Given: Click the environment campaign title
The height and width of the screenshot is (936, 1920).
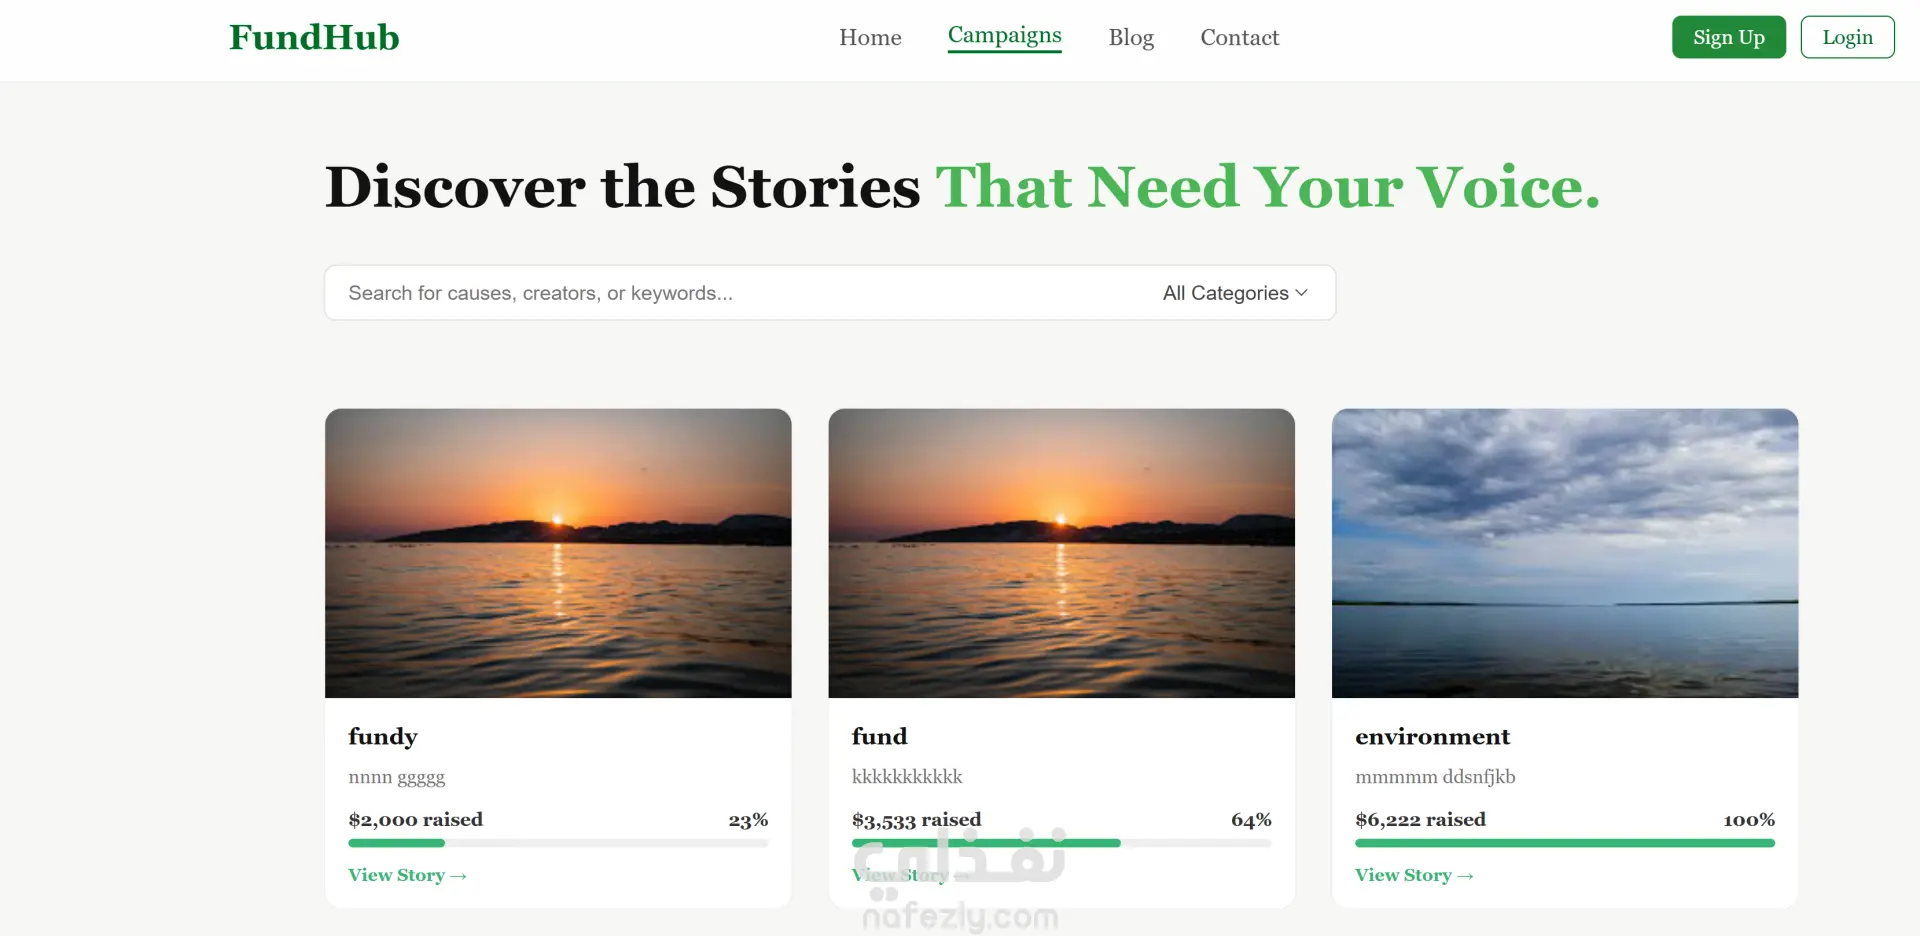Looking at the screenshot, I should coord(1432,737).
